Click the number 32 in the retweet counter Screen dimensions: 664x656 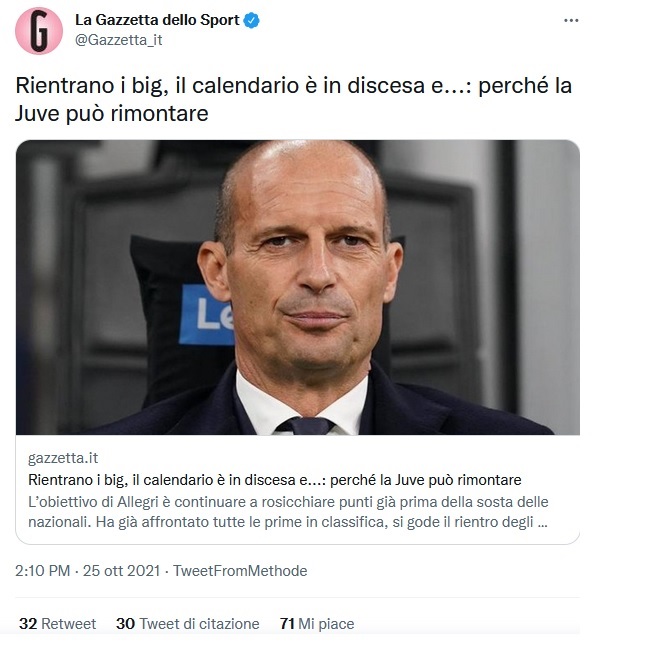(x=28, y=623)
